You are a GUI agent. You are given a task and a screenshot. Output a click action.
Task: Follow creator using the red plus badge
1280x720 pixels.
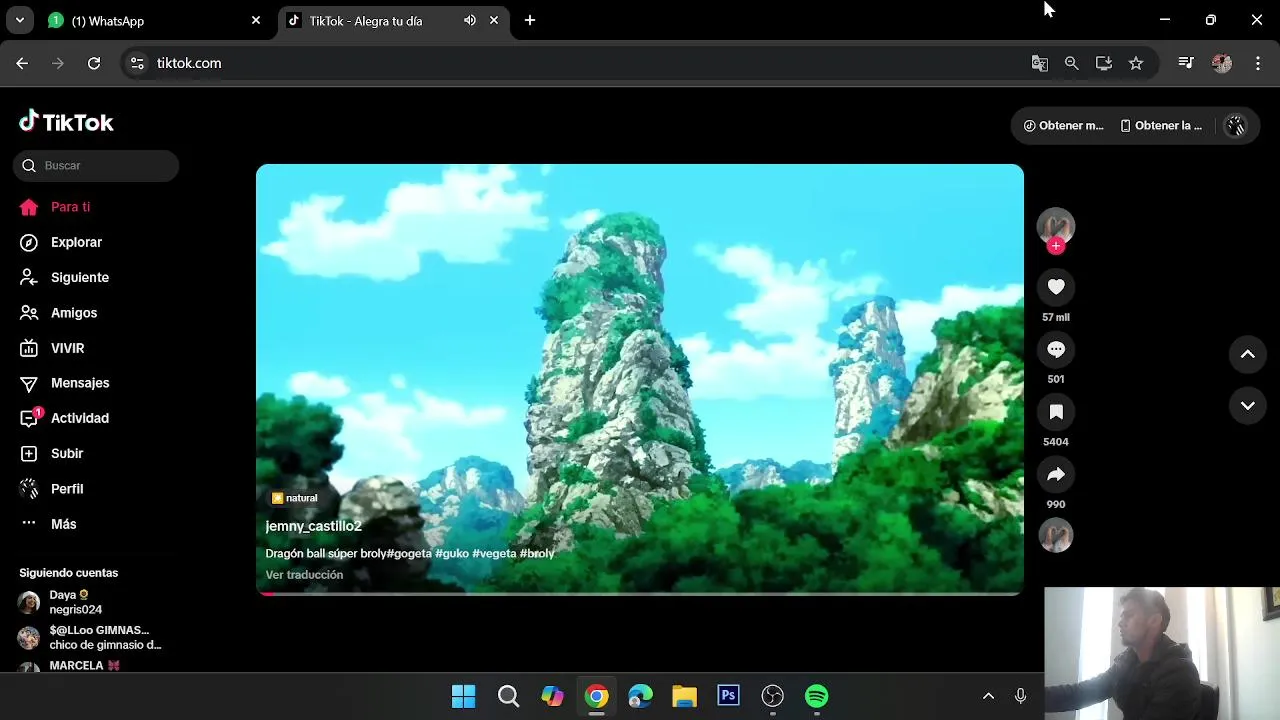[1056, 246]
